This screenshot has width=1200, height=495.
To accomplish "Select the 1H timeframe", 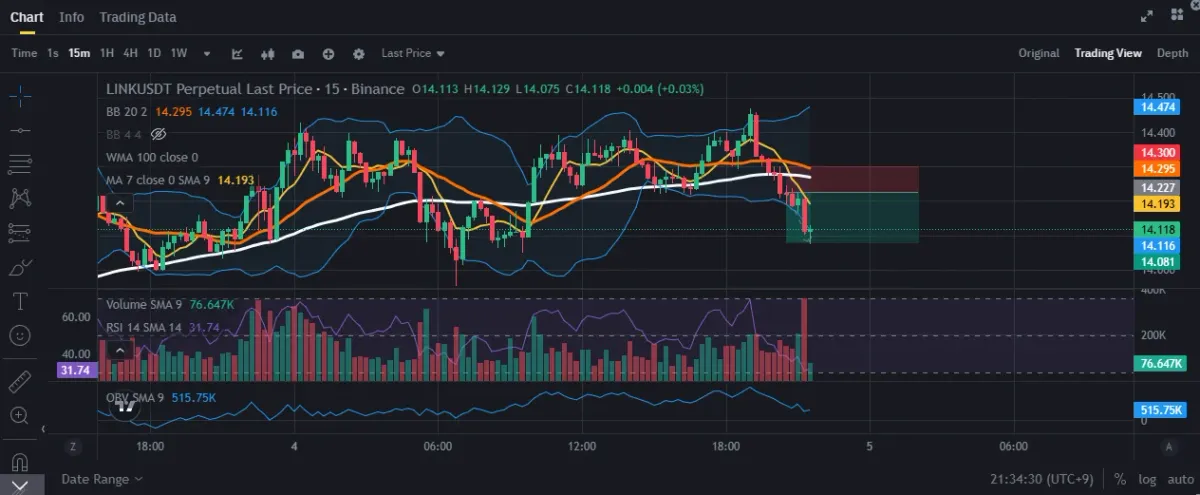I will pos(107,53).
